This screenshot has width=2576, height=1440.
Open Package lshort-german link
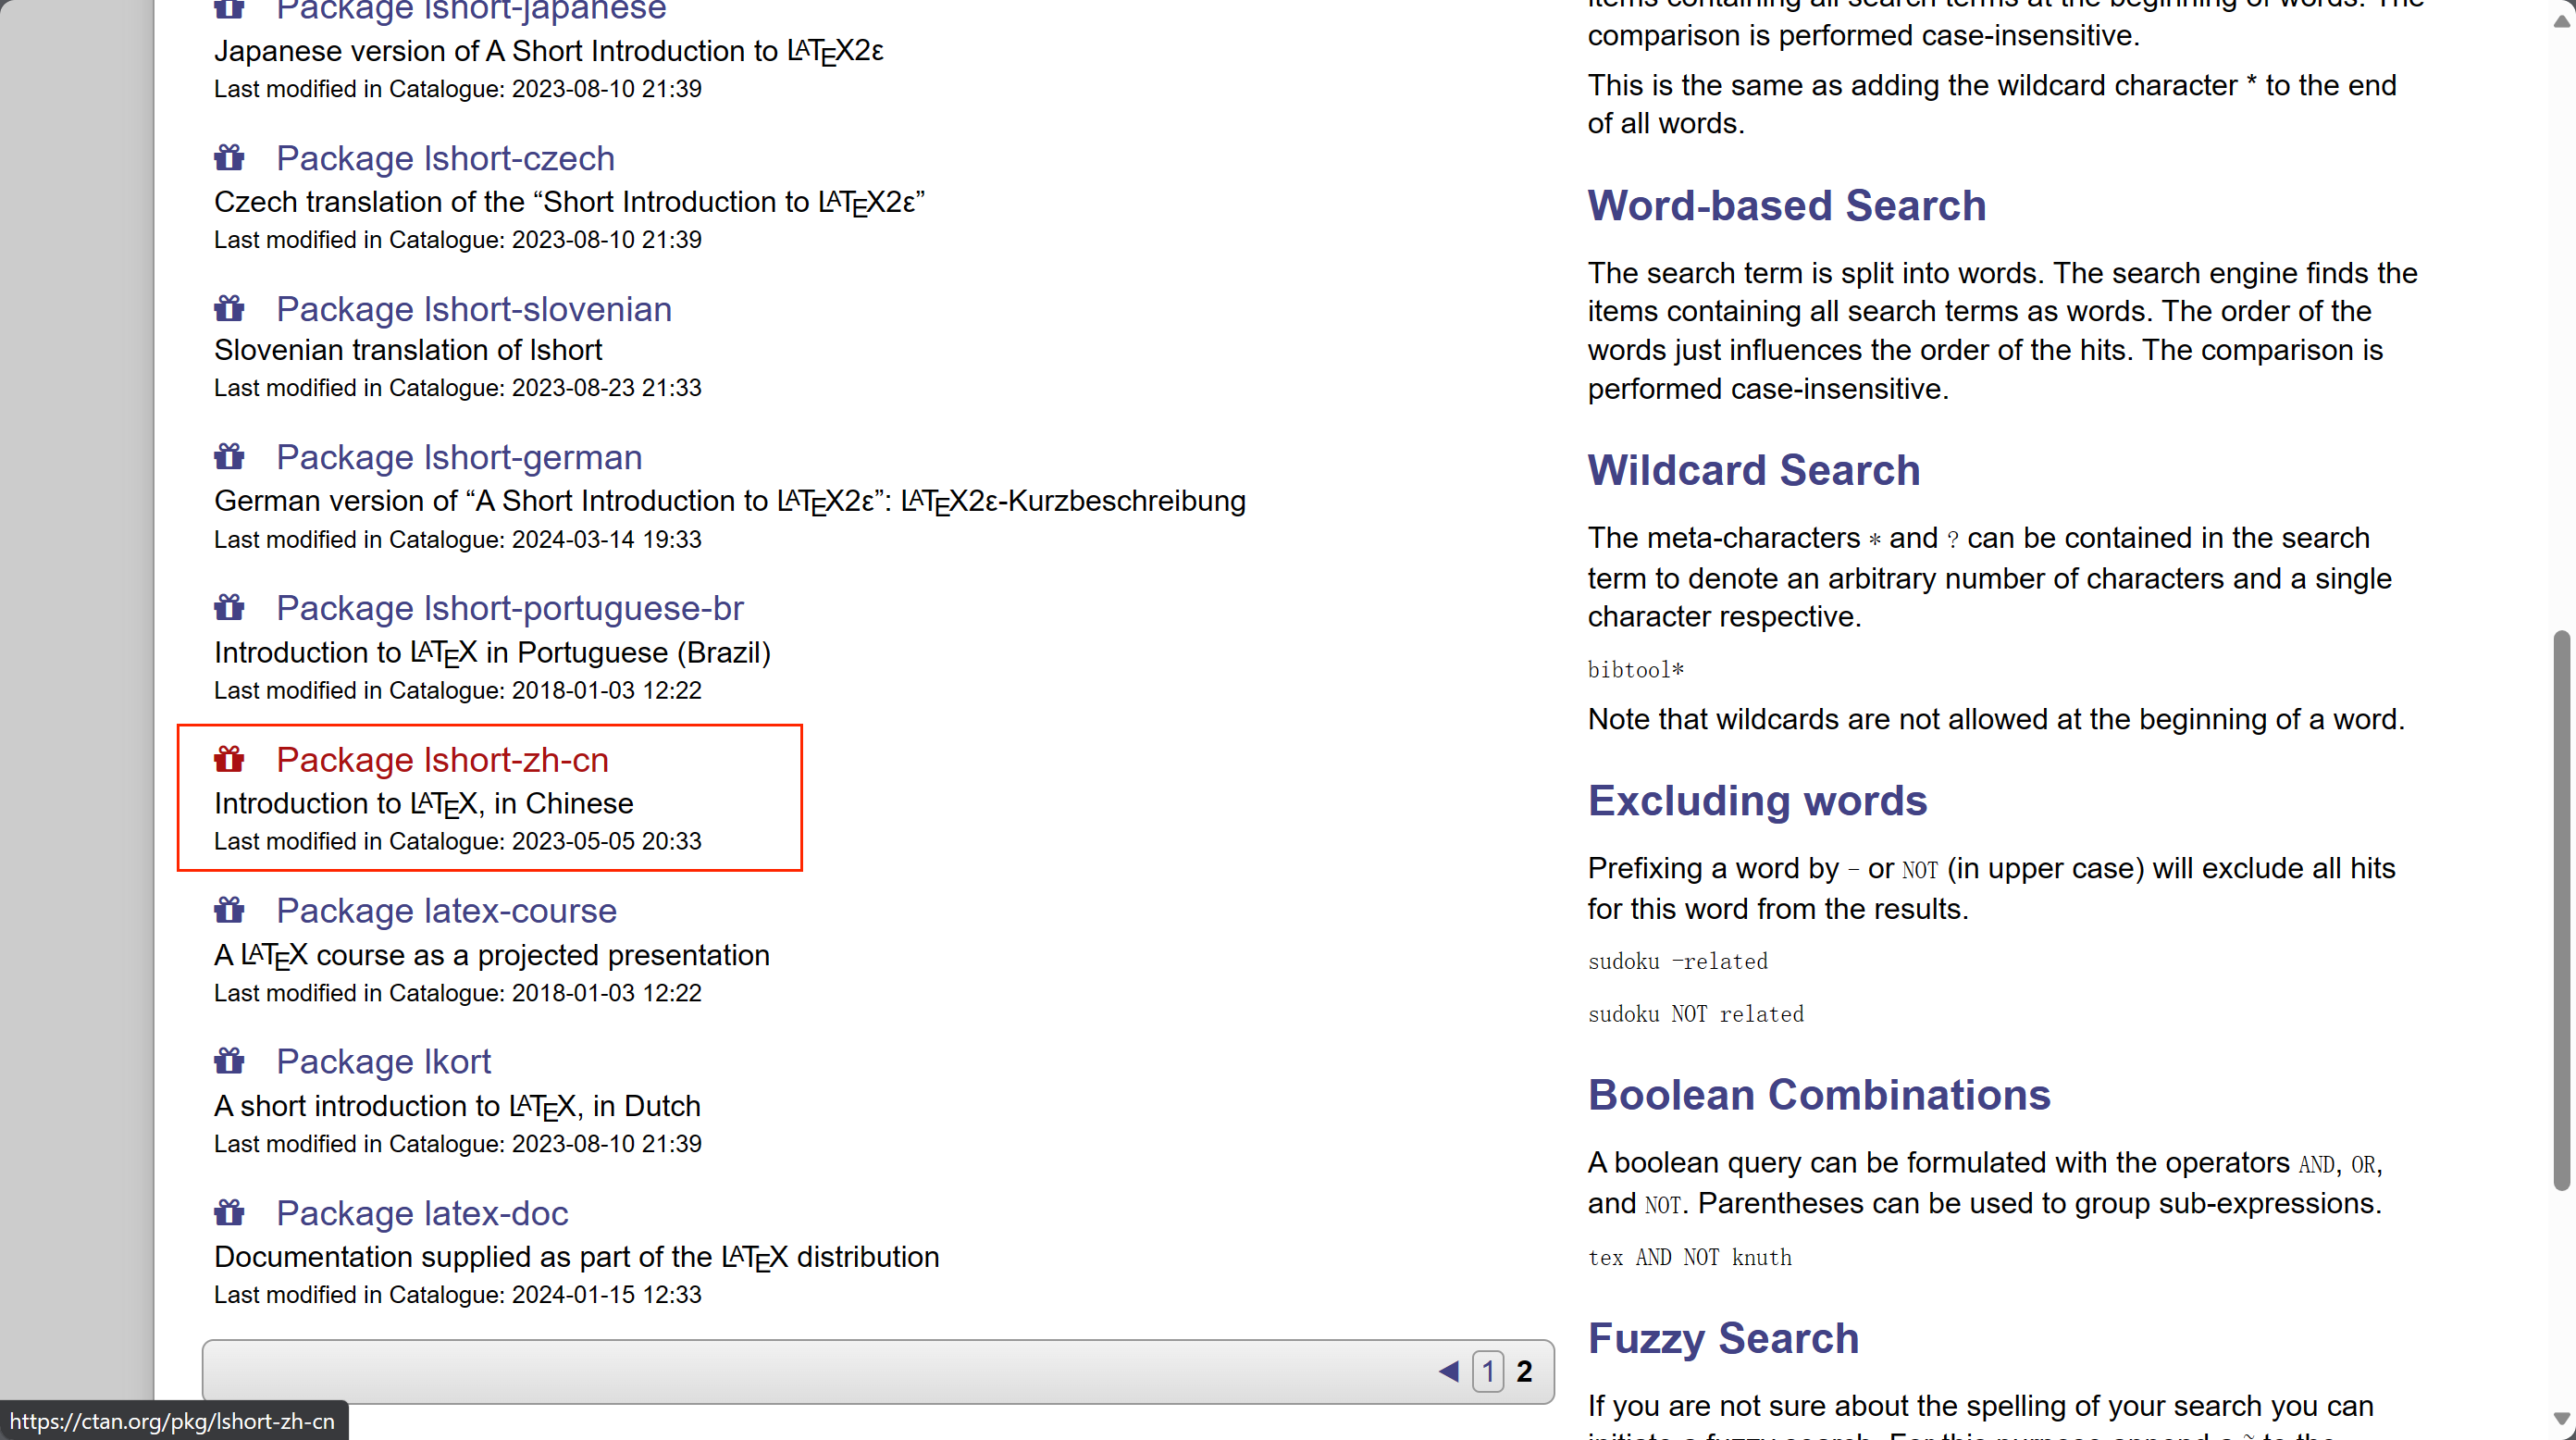click(459, 457)
